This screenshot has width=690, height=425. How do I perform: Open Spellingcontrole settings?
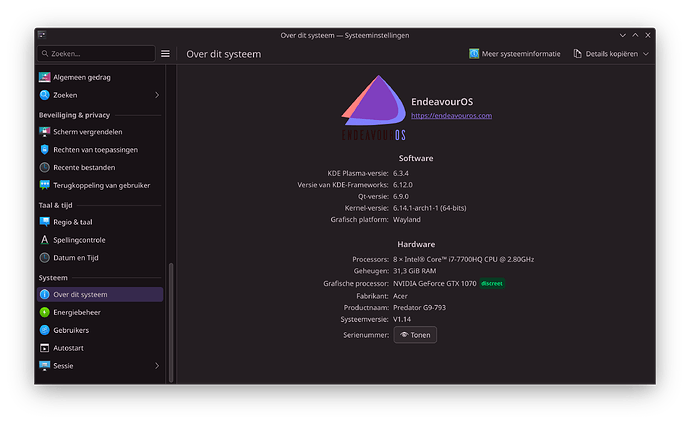(x=100, y=240)
